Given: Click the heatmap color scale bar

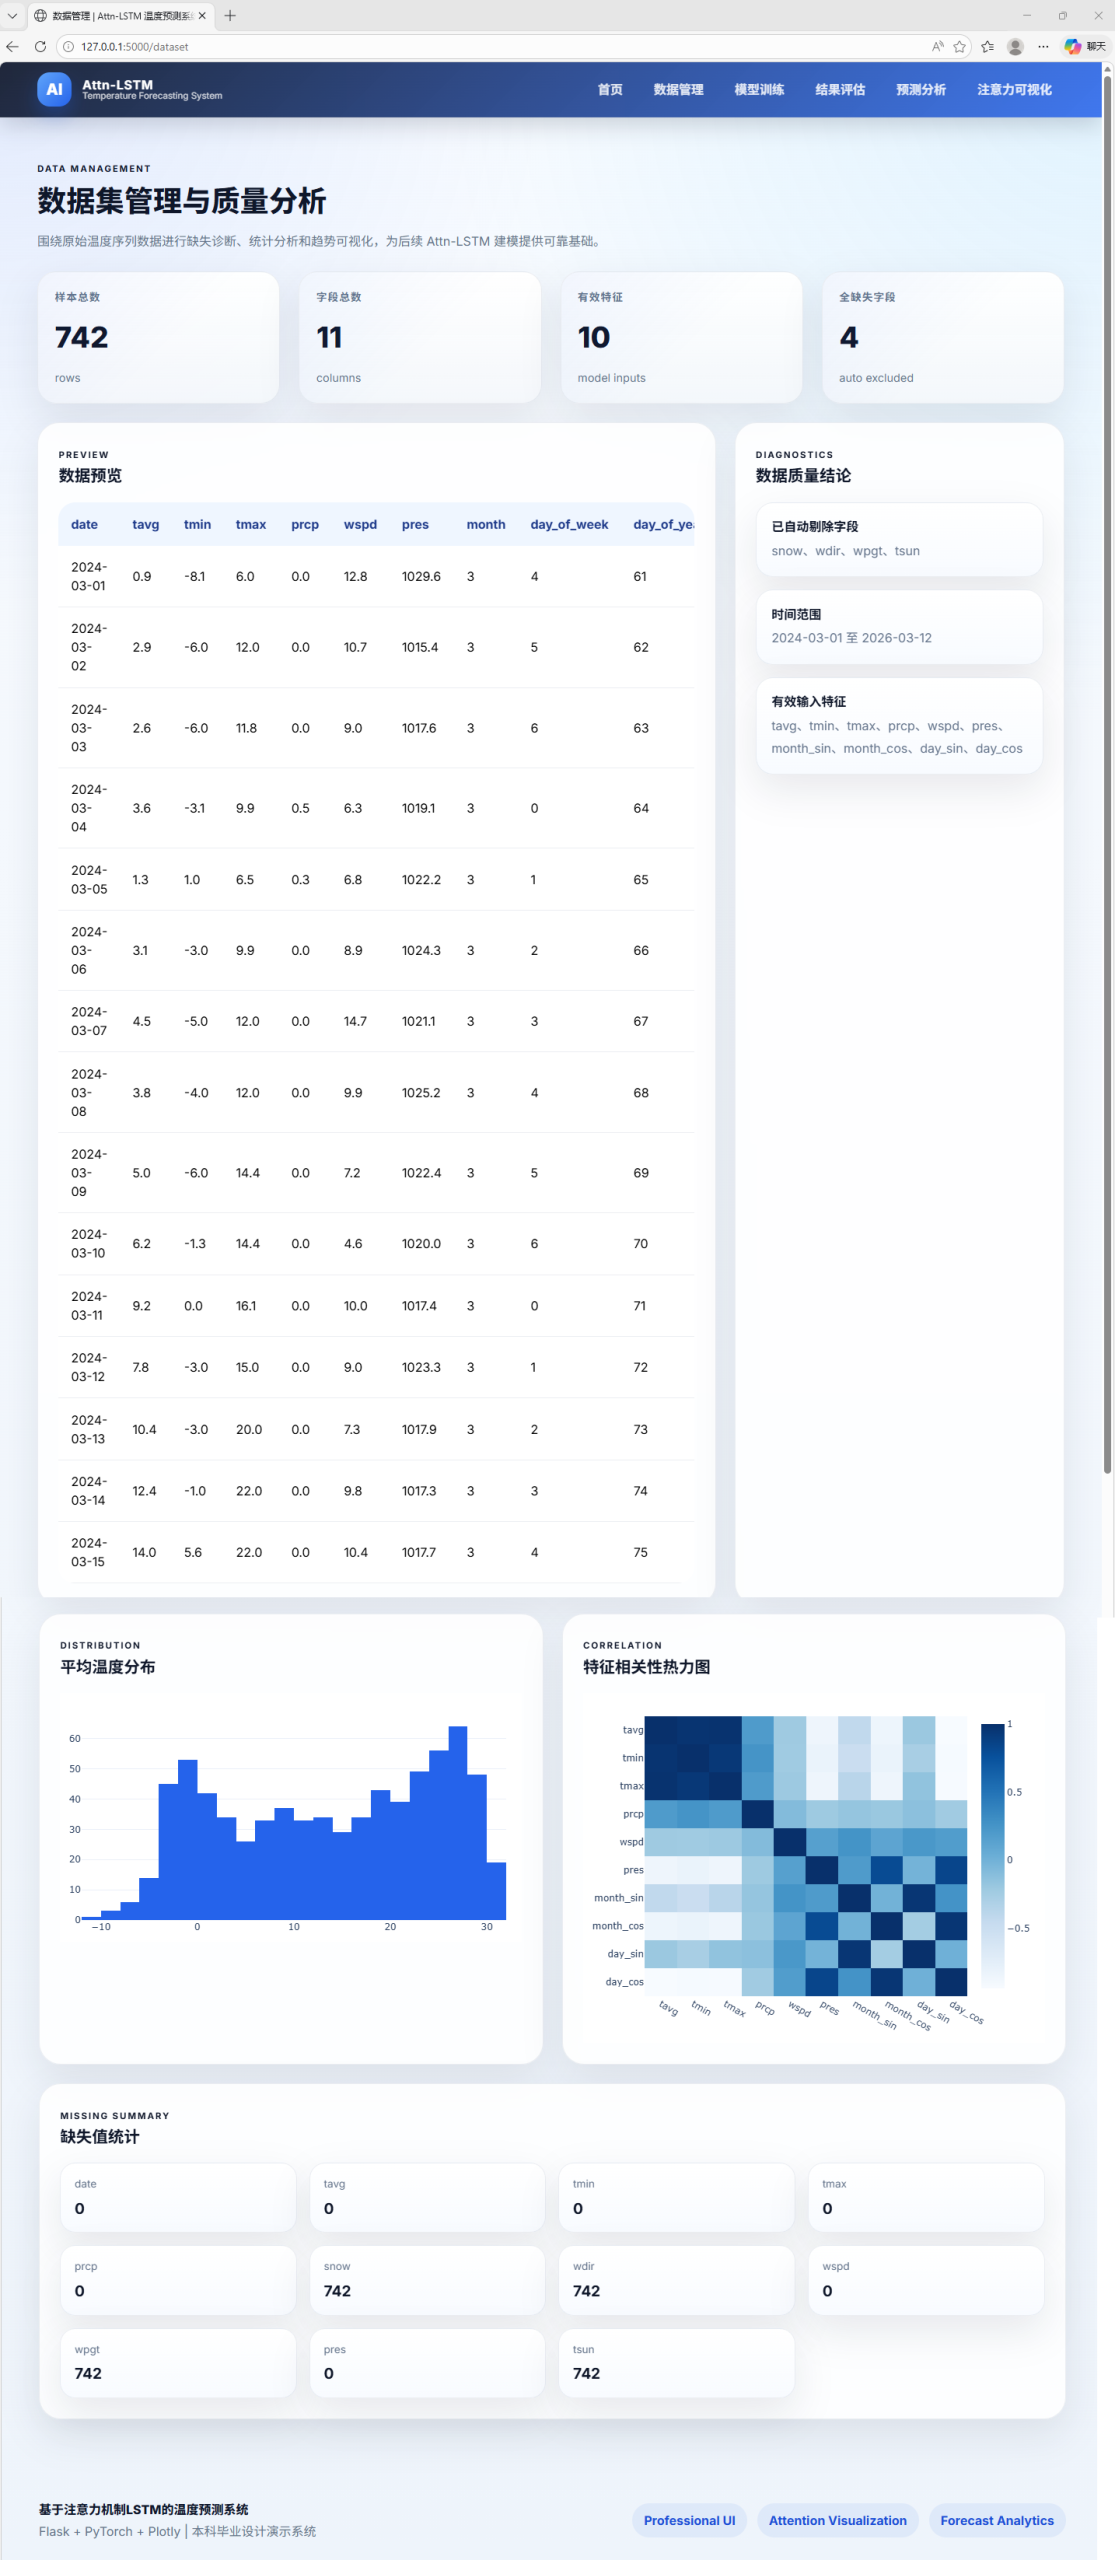Looking at the screenshot, I should coord(992,1856).
